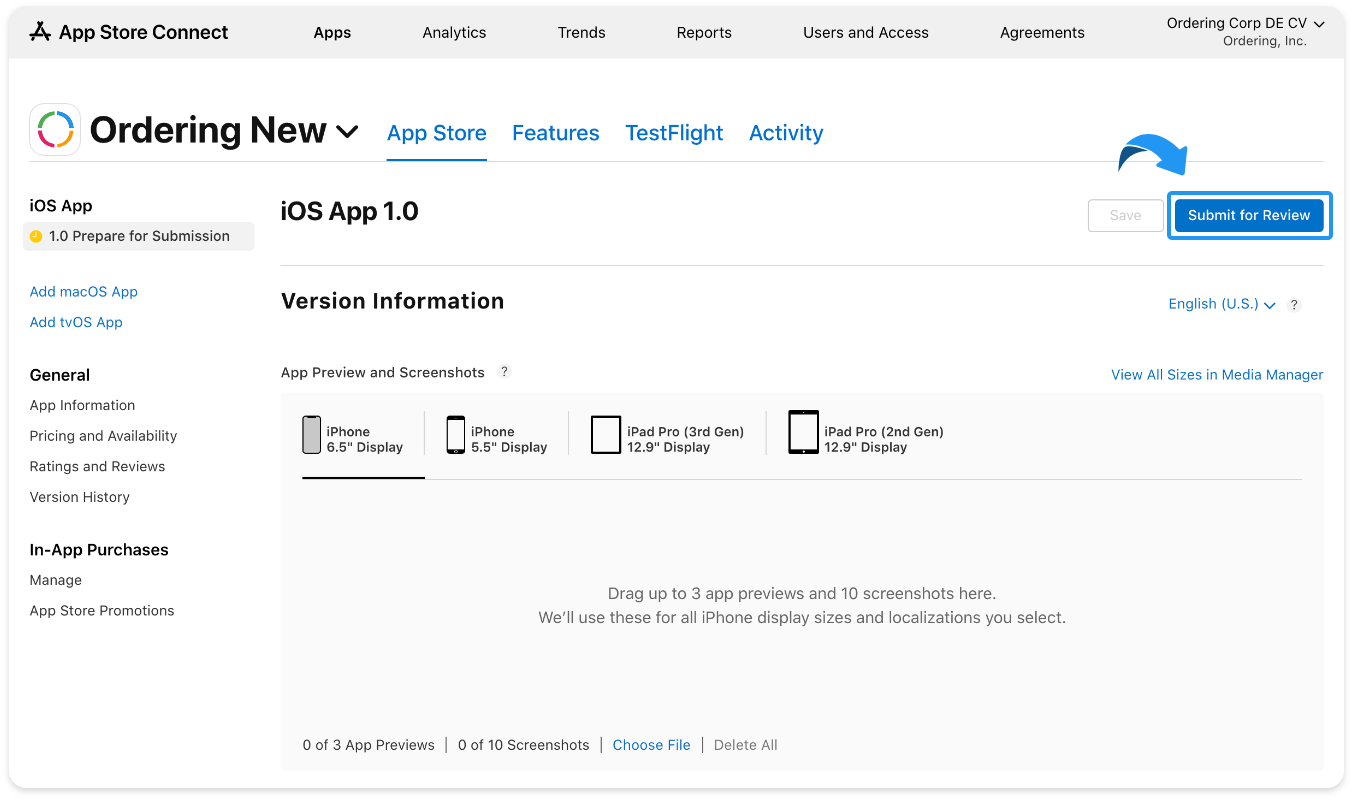The width and height of the screenshot is (1353, 800).
Task: Click the Save button
Action: [1126, 215]
